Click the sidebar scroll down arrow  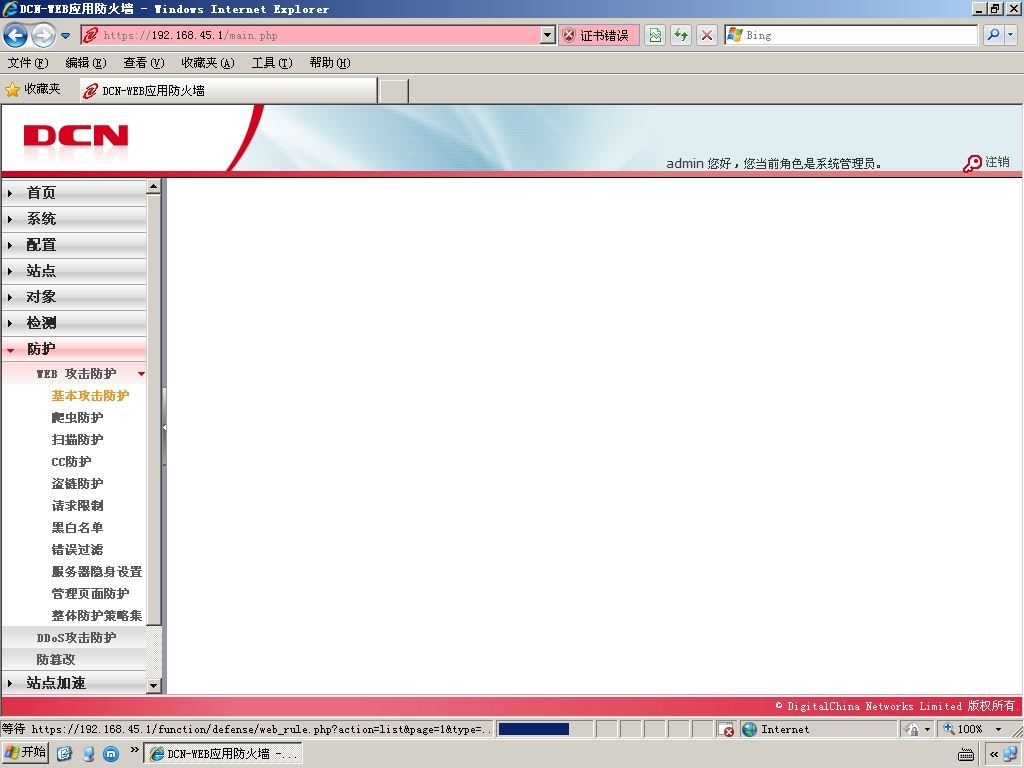tap(153, 686)
